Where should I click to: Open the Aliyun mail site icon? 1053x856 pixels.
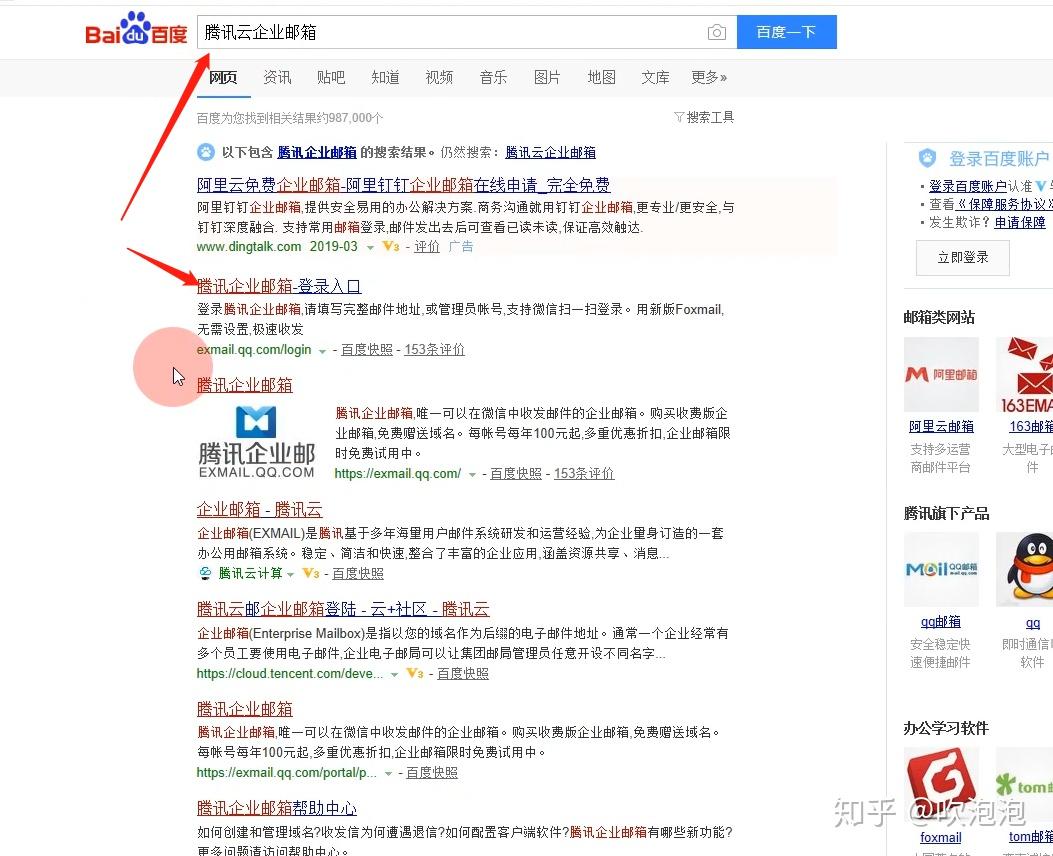(x=941, y=375)
